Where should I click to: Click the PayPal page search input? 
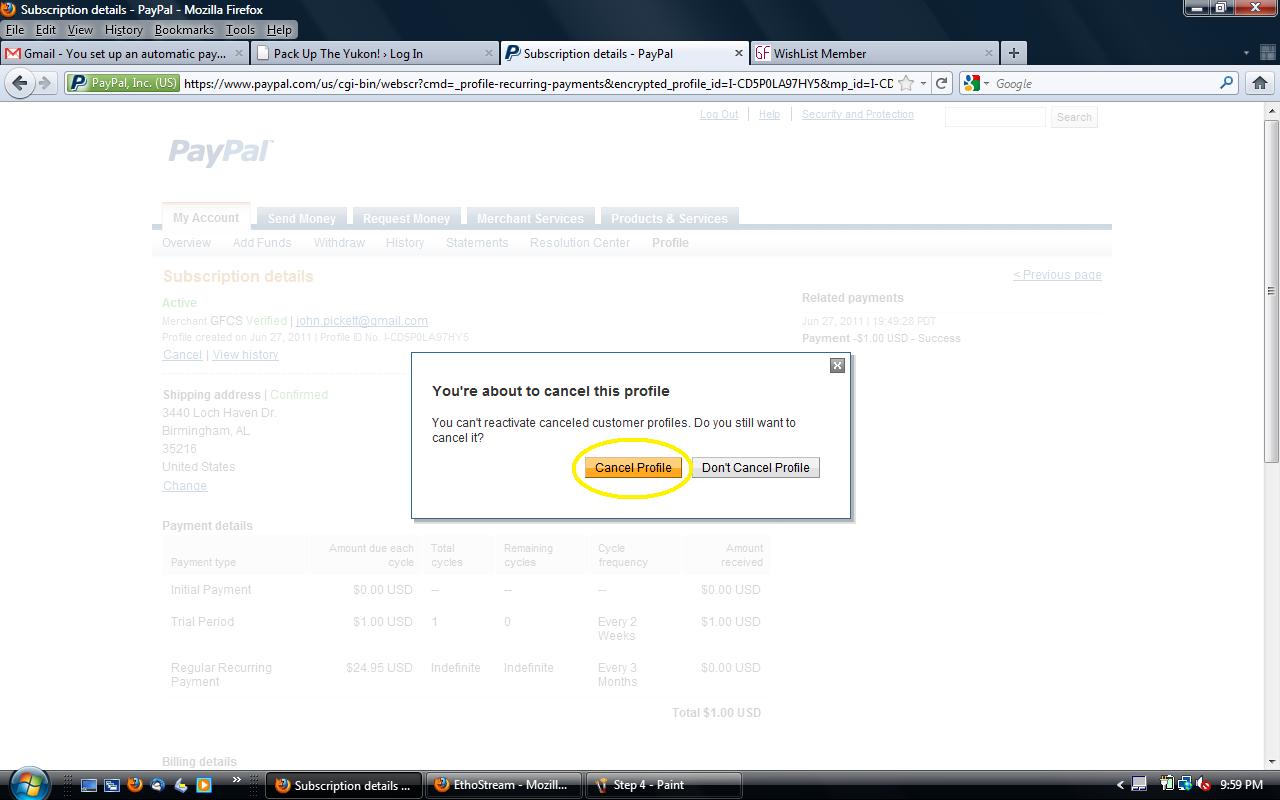tap(995, 117)
